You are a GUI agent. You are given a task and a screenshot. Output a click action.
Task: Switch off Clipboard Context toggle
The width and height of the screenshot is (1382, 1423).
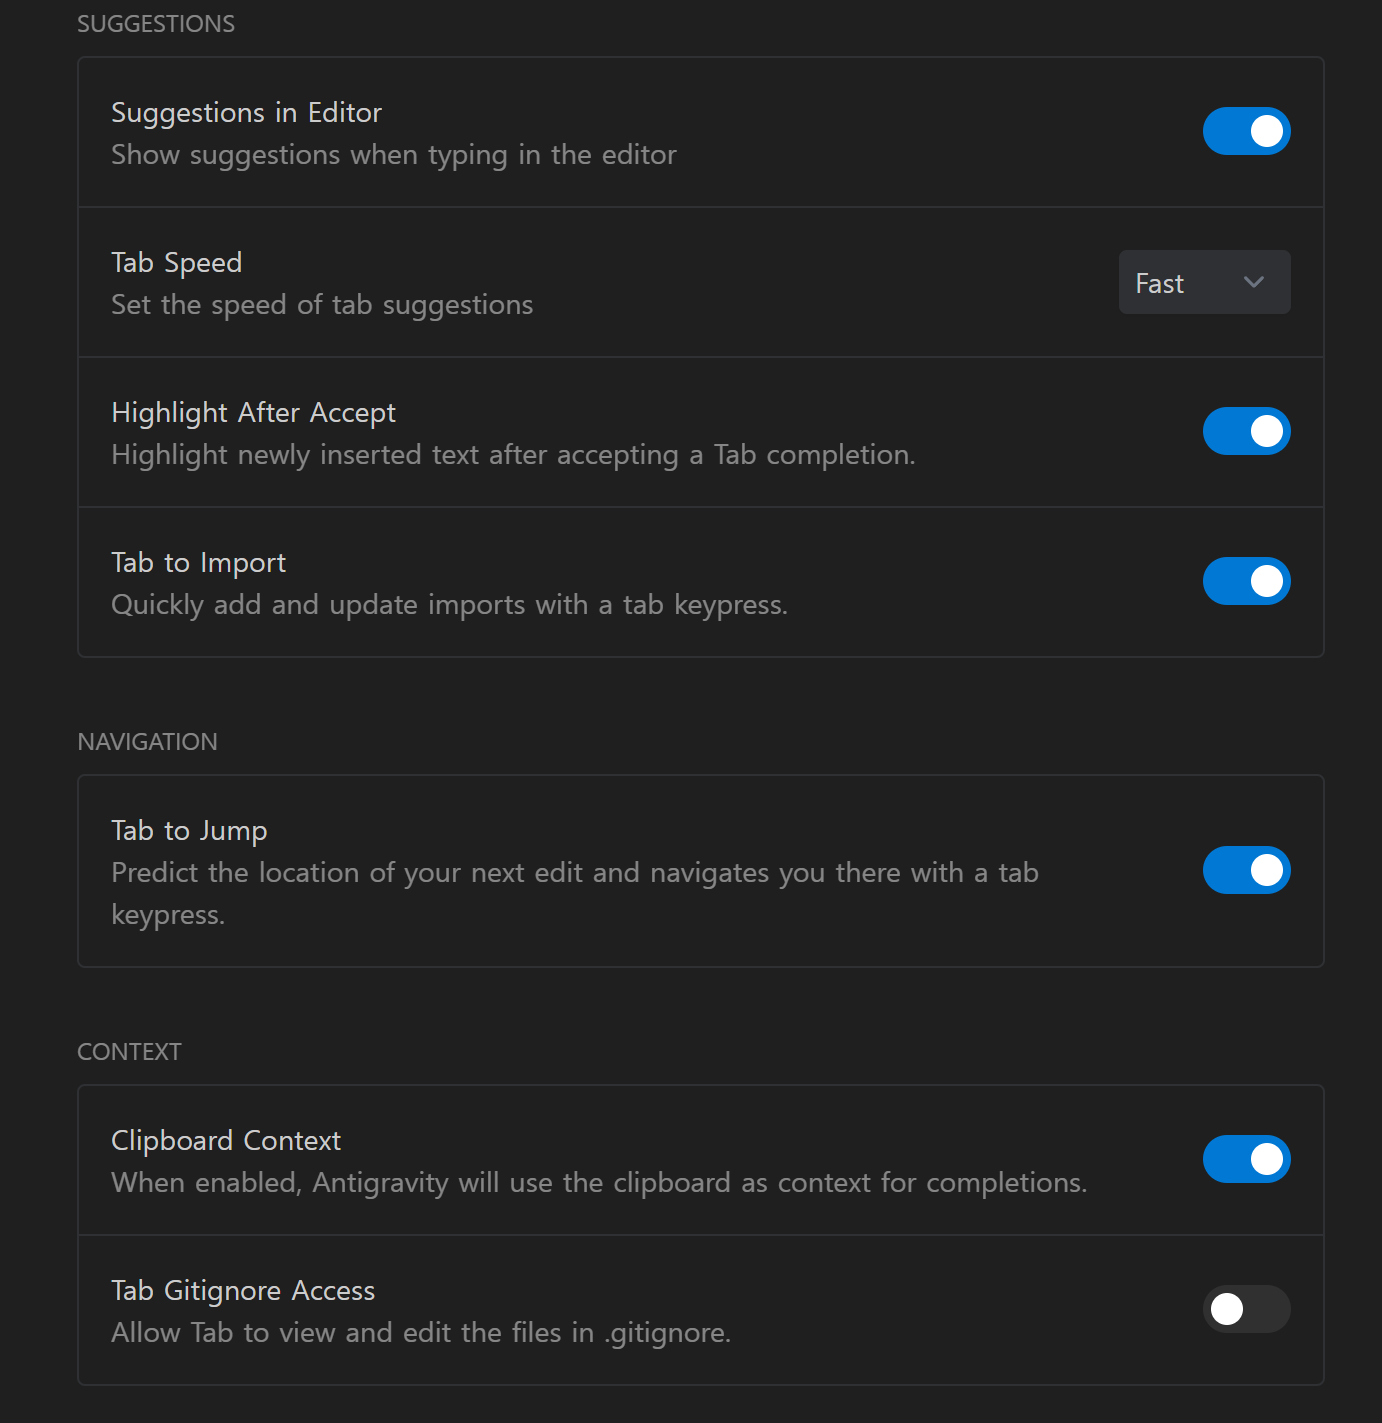tap(1246, 1159)
